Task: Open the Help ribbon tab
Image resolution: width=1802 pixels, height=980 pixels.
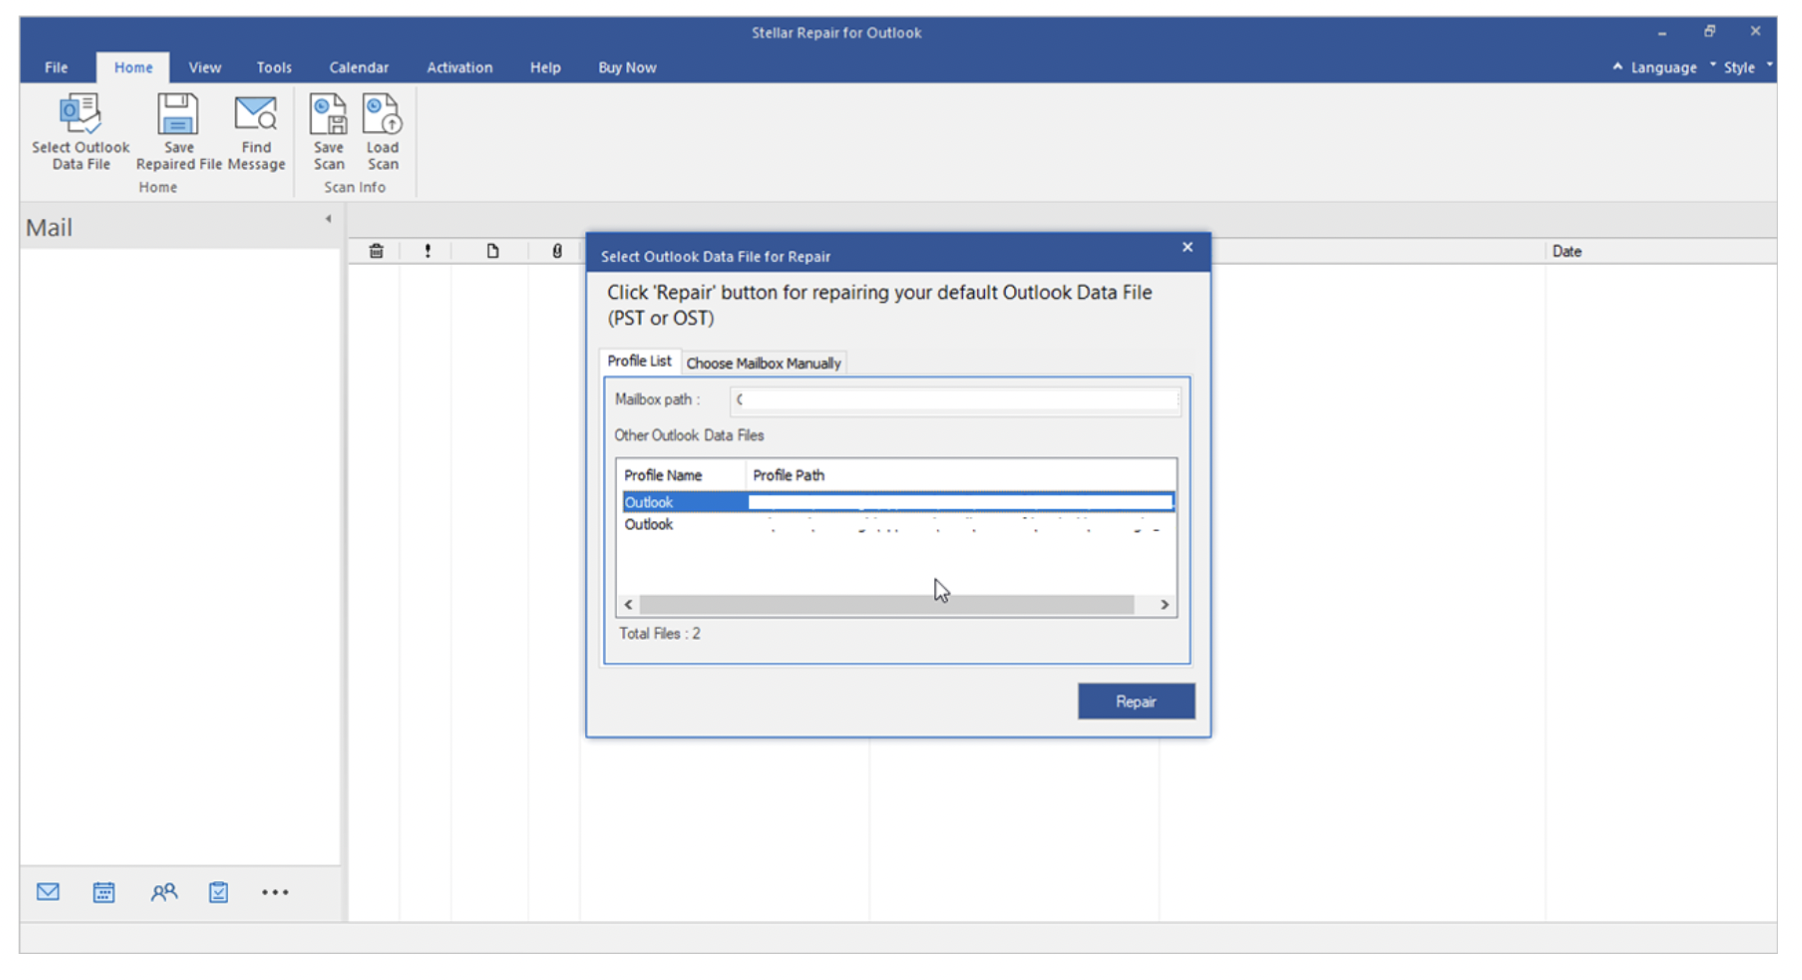Action: point(545,67)
